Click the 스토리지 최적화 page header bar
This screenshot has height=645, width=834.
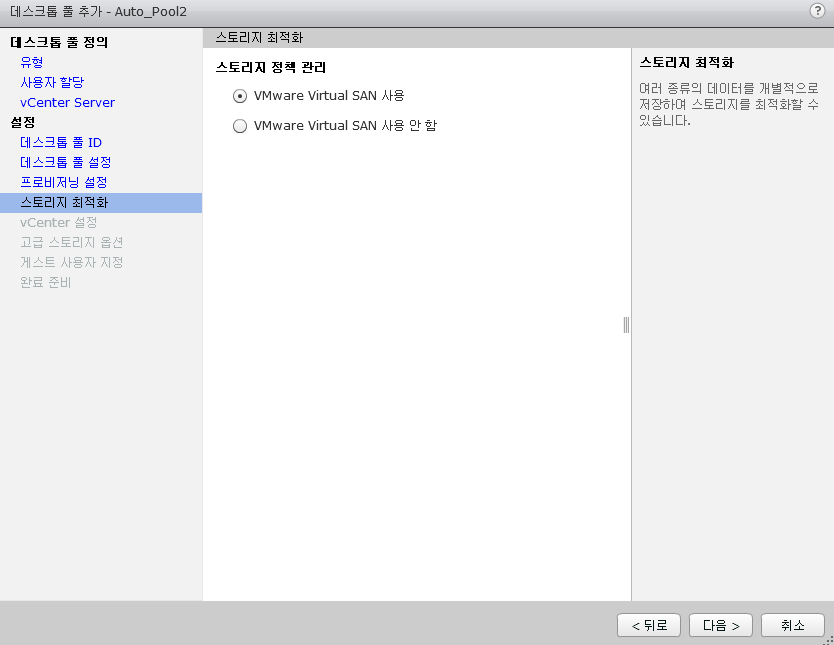tap(518, 38)
